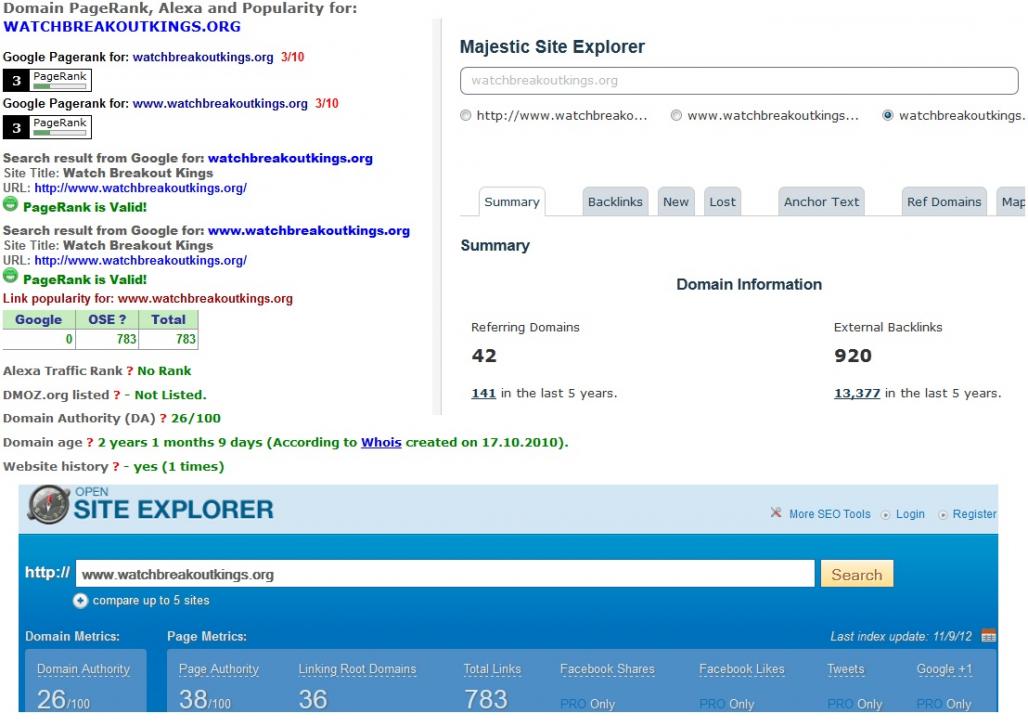This screenshot has width=1028, height=726.
Task: Click the Total column header in popularity table
Action: click(x=168, y=319)
